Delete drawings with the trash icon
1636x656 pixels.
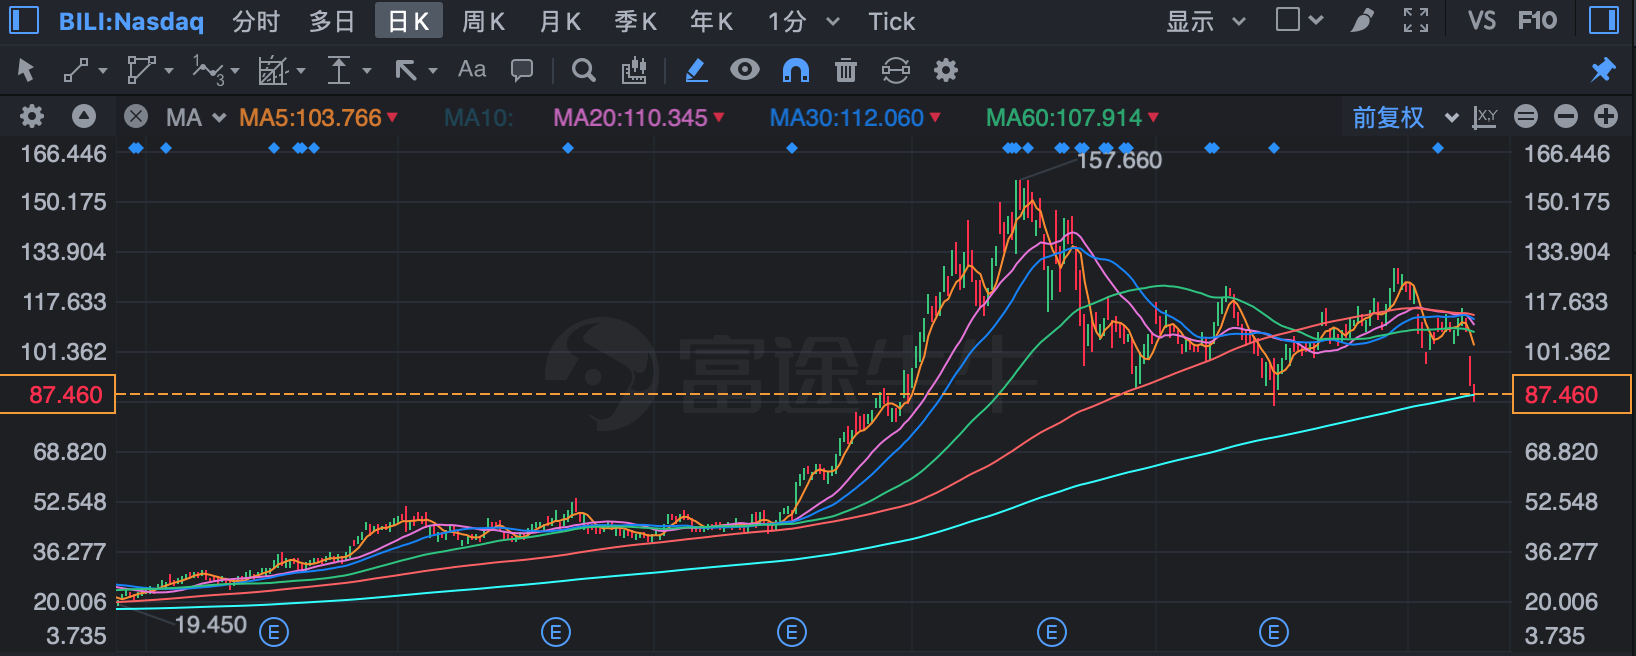pyautogui.click(x=846, y=70)
